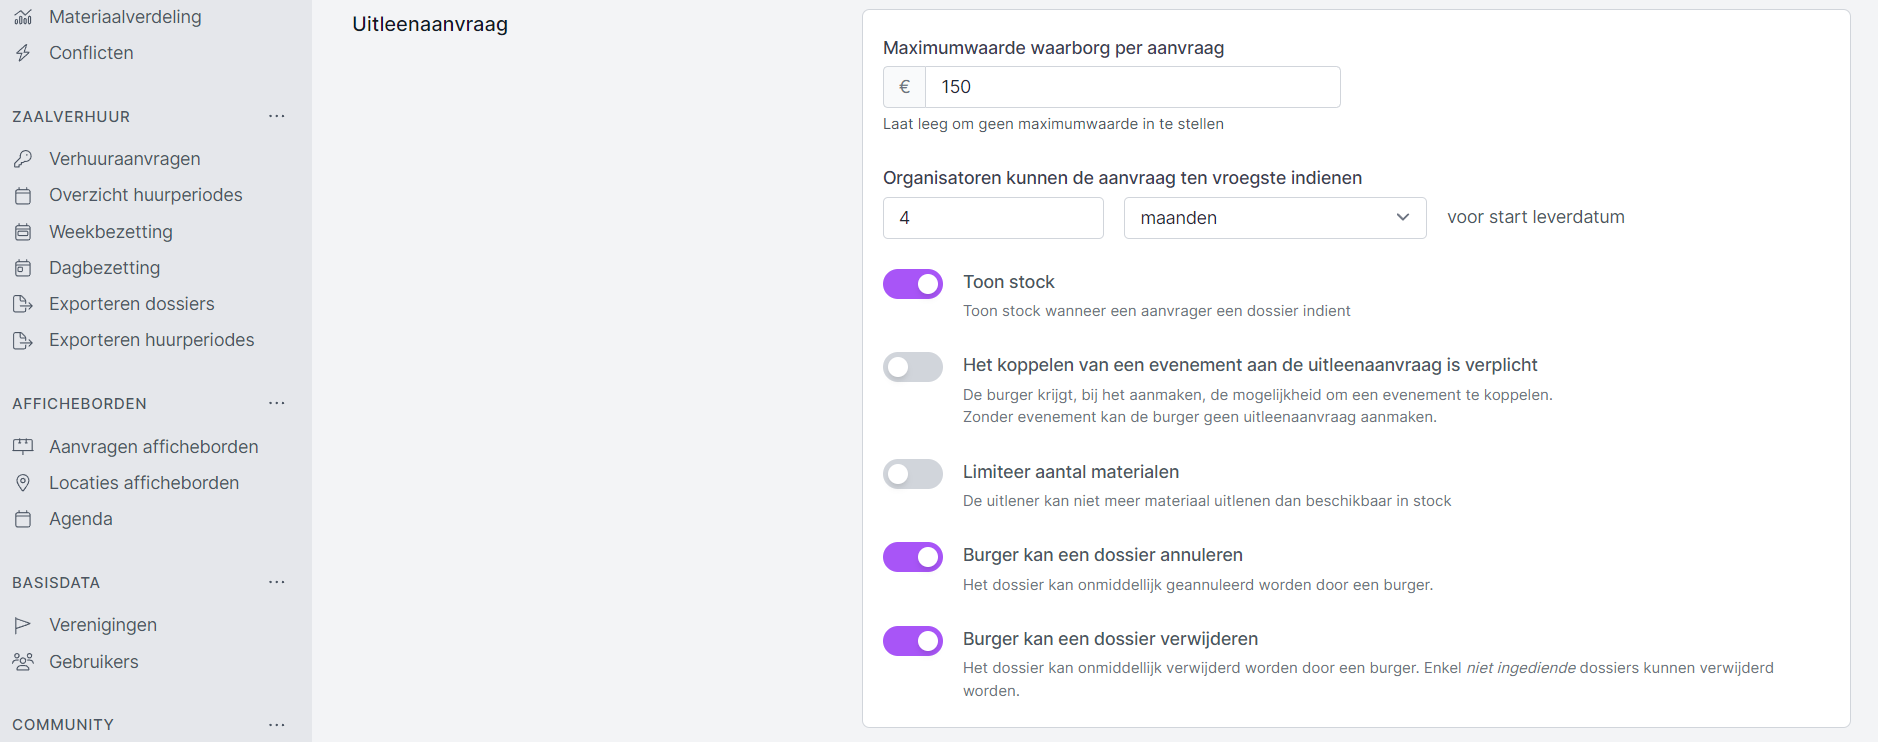Click the maximum waarborg amount field
1878x742 pixels.
click(x=1132, y=87)
